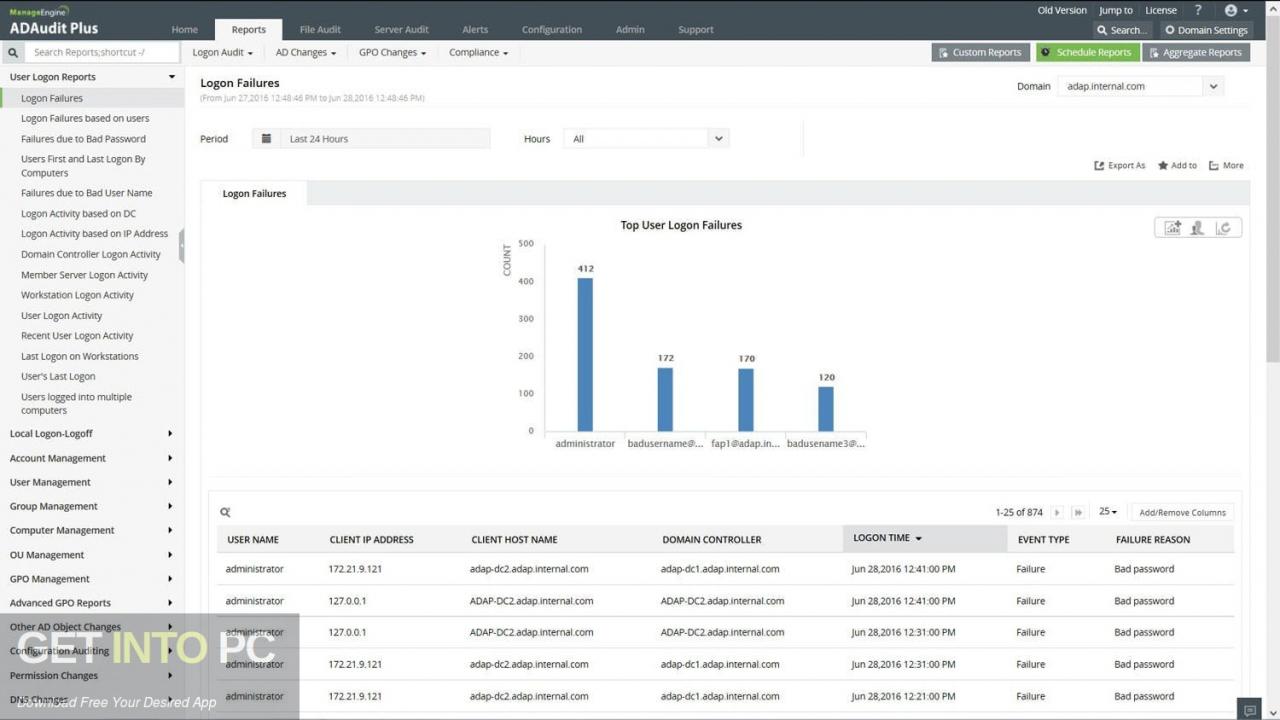Click the top Search button

point(1122,30)
